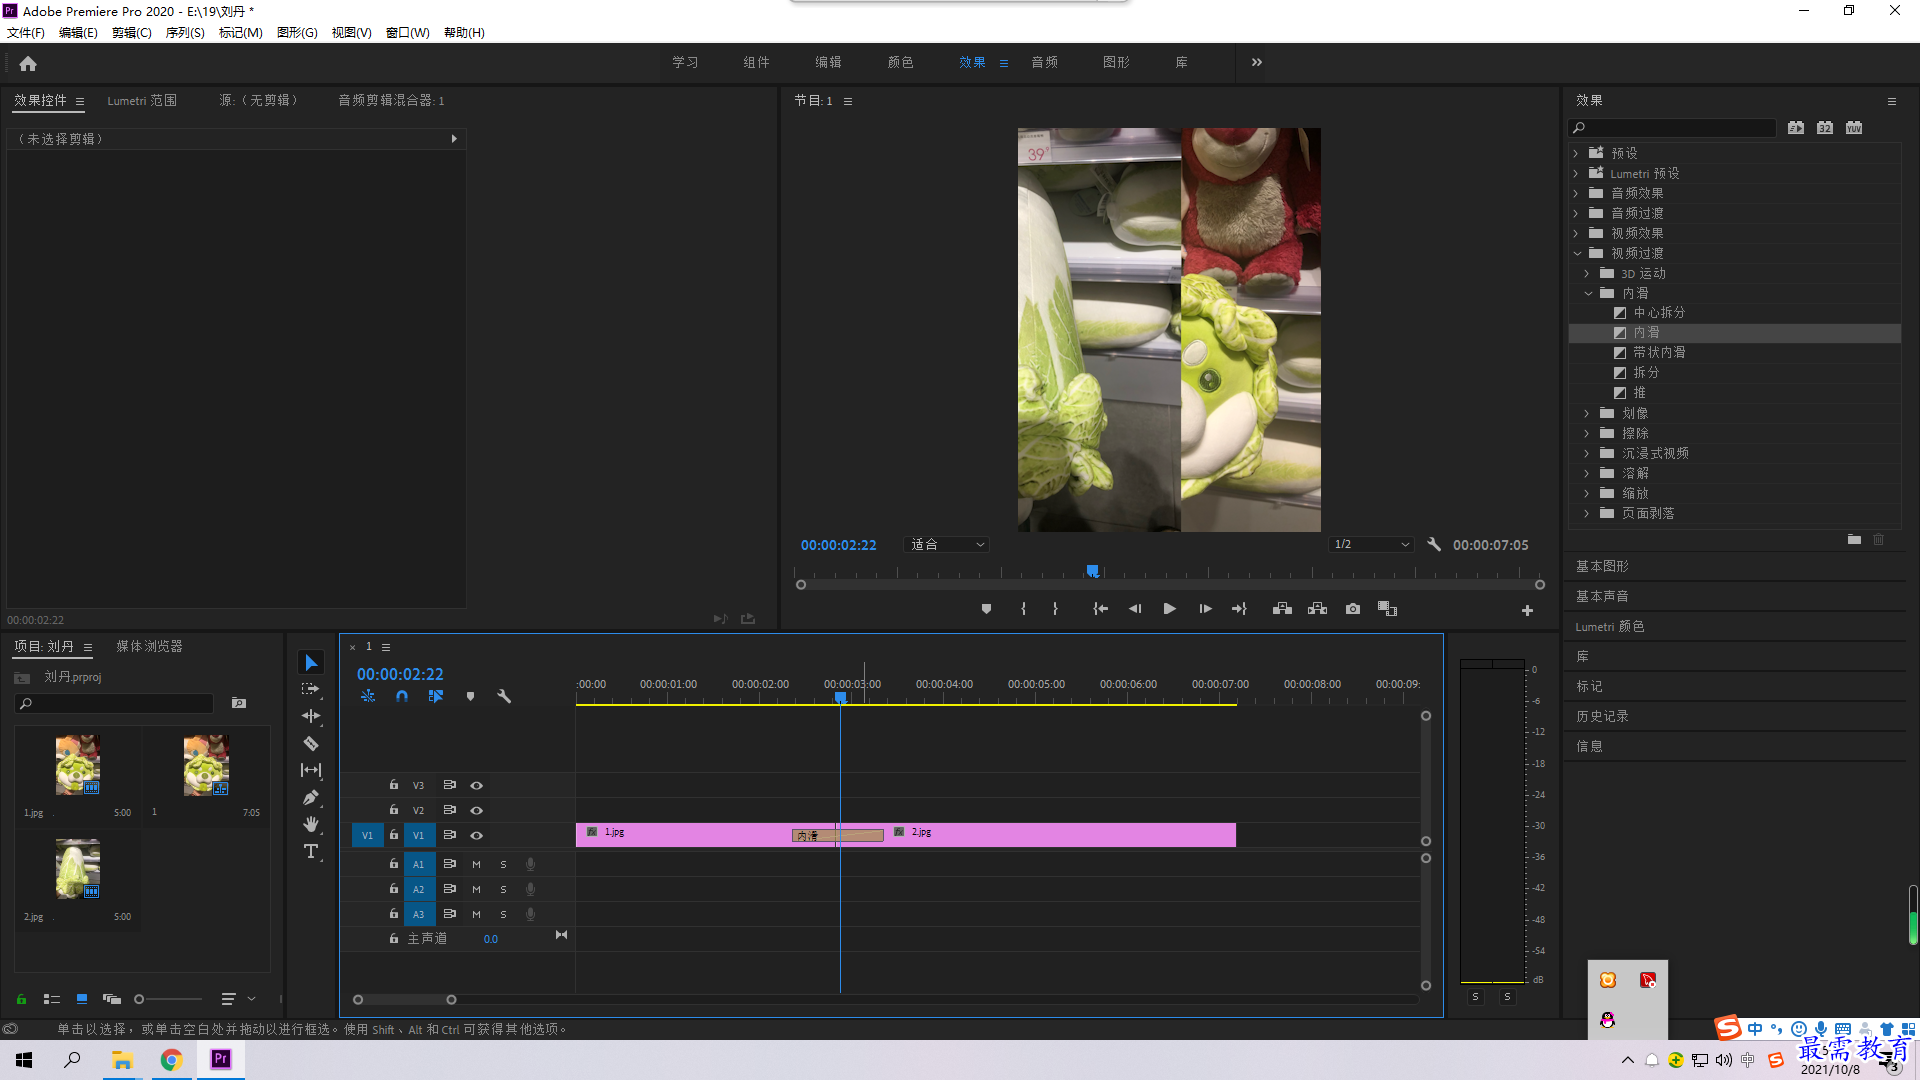Click 32-bit color effects filter icon
This screenshot has height=1080, width=1920.
[1825, 127]
